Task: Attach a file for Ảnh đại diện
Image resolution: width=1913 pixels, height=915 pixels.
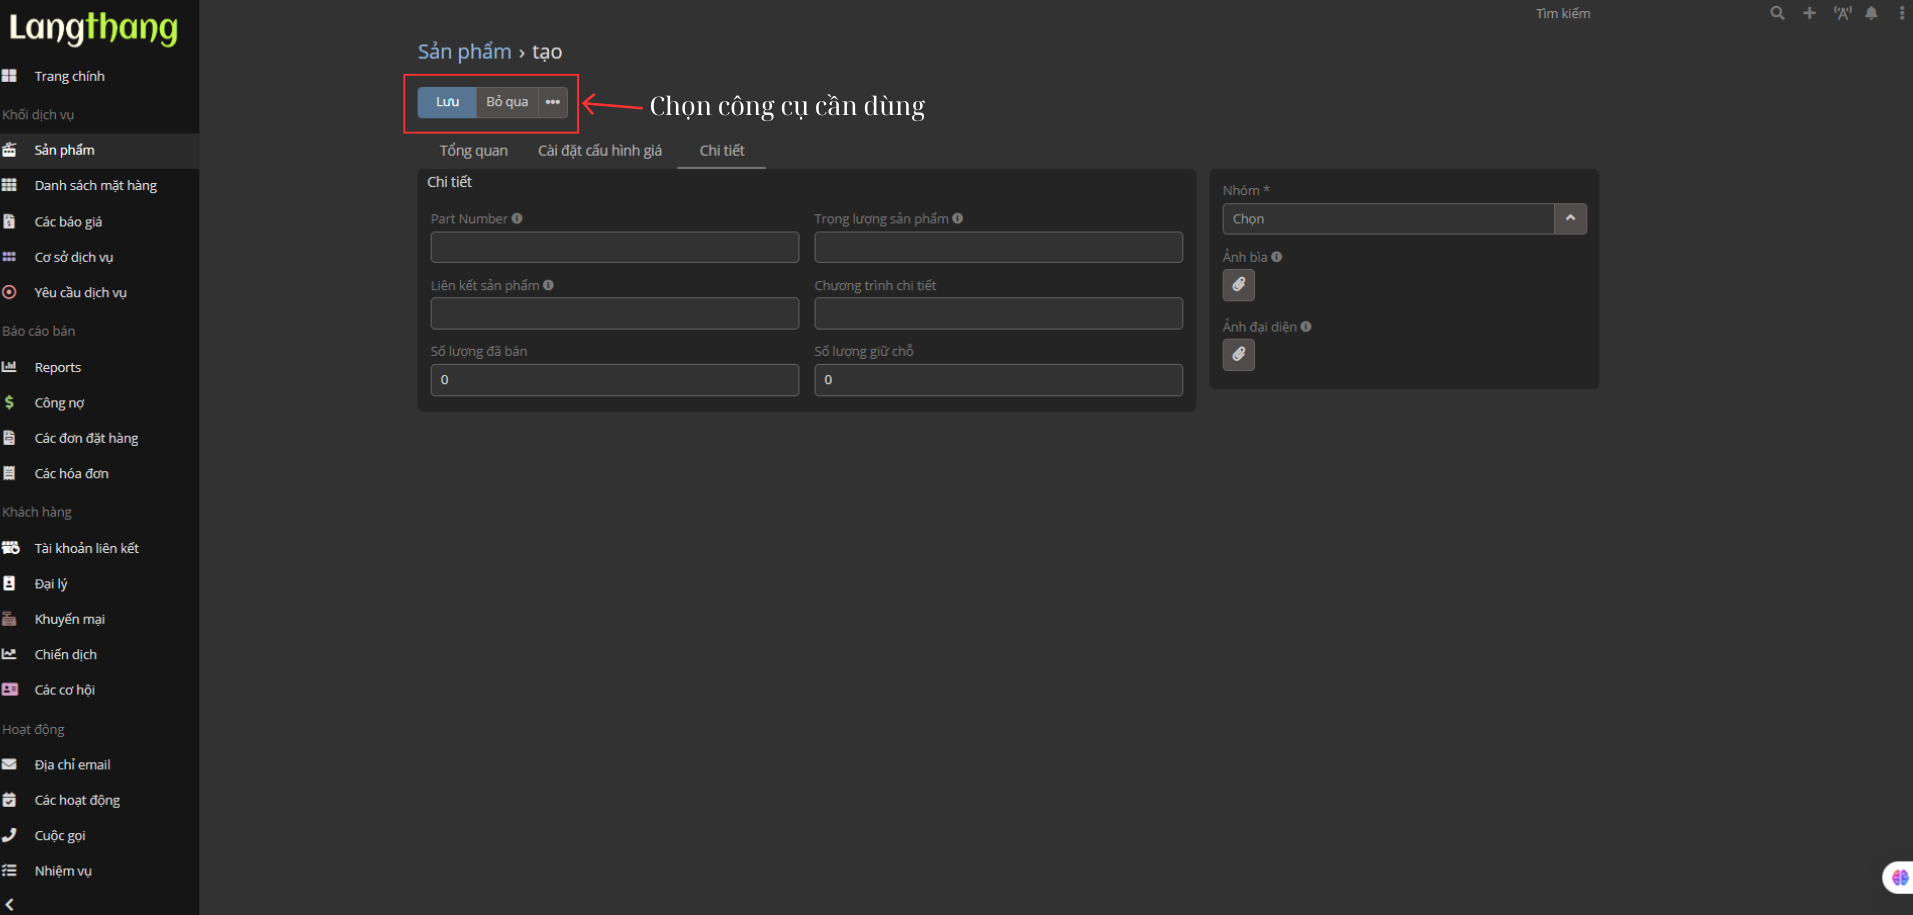Action: click(1238, 355)
